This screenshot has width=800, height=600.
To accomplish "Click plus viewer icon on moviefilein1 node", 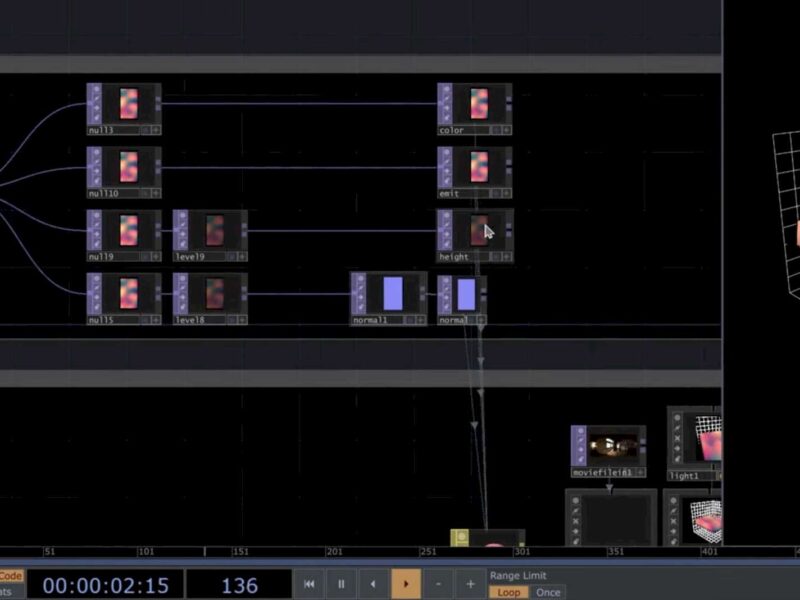I will [x=640, y=472].
